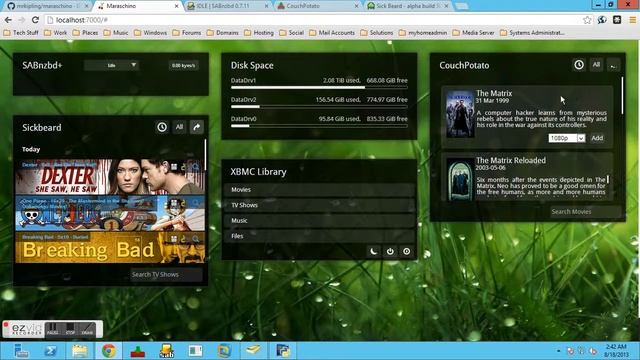This screenshot has width=640, height=360.
Task: Switch to the SABnzbd browser tab
Action: click(227, 6)
